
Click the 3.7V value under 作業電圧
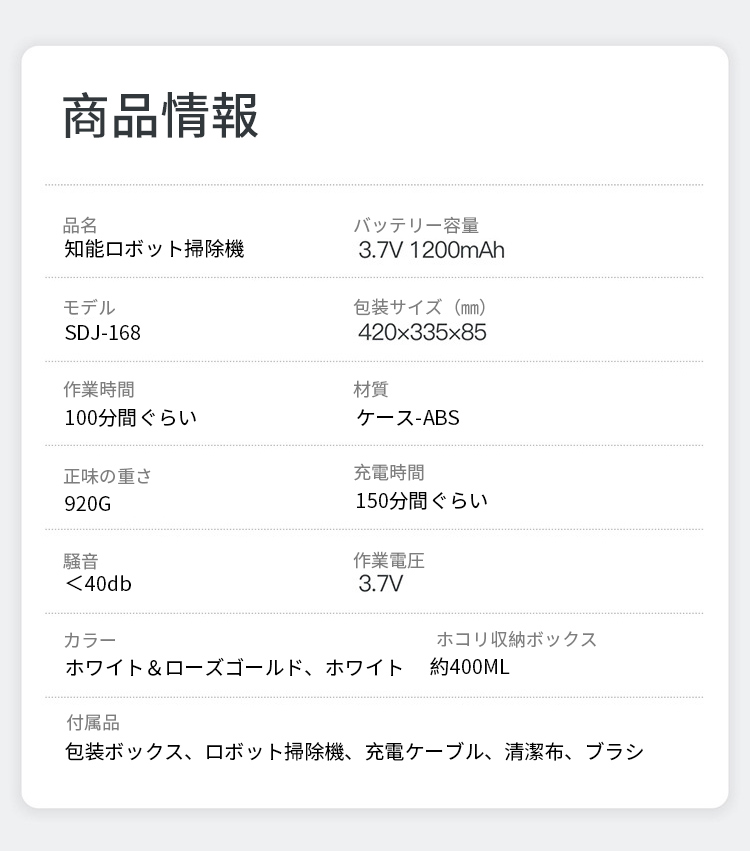[x=381, y=584]
